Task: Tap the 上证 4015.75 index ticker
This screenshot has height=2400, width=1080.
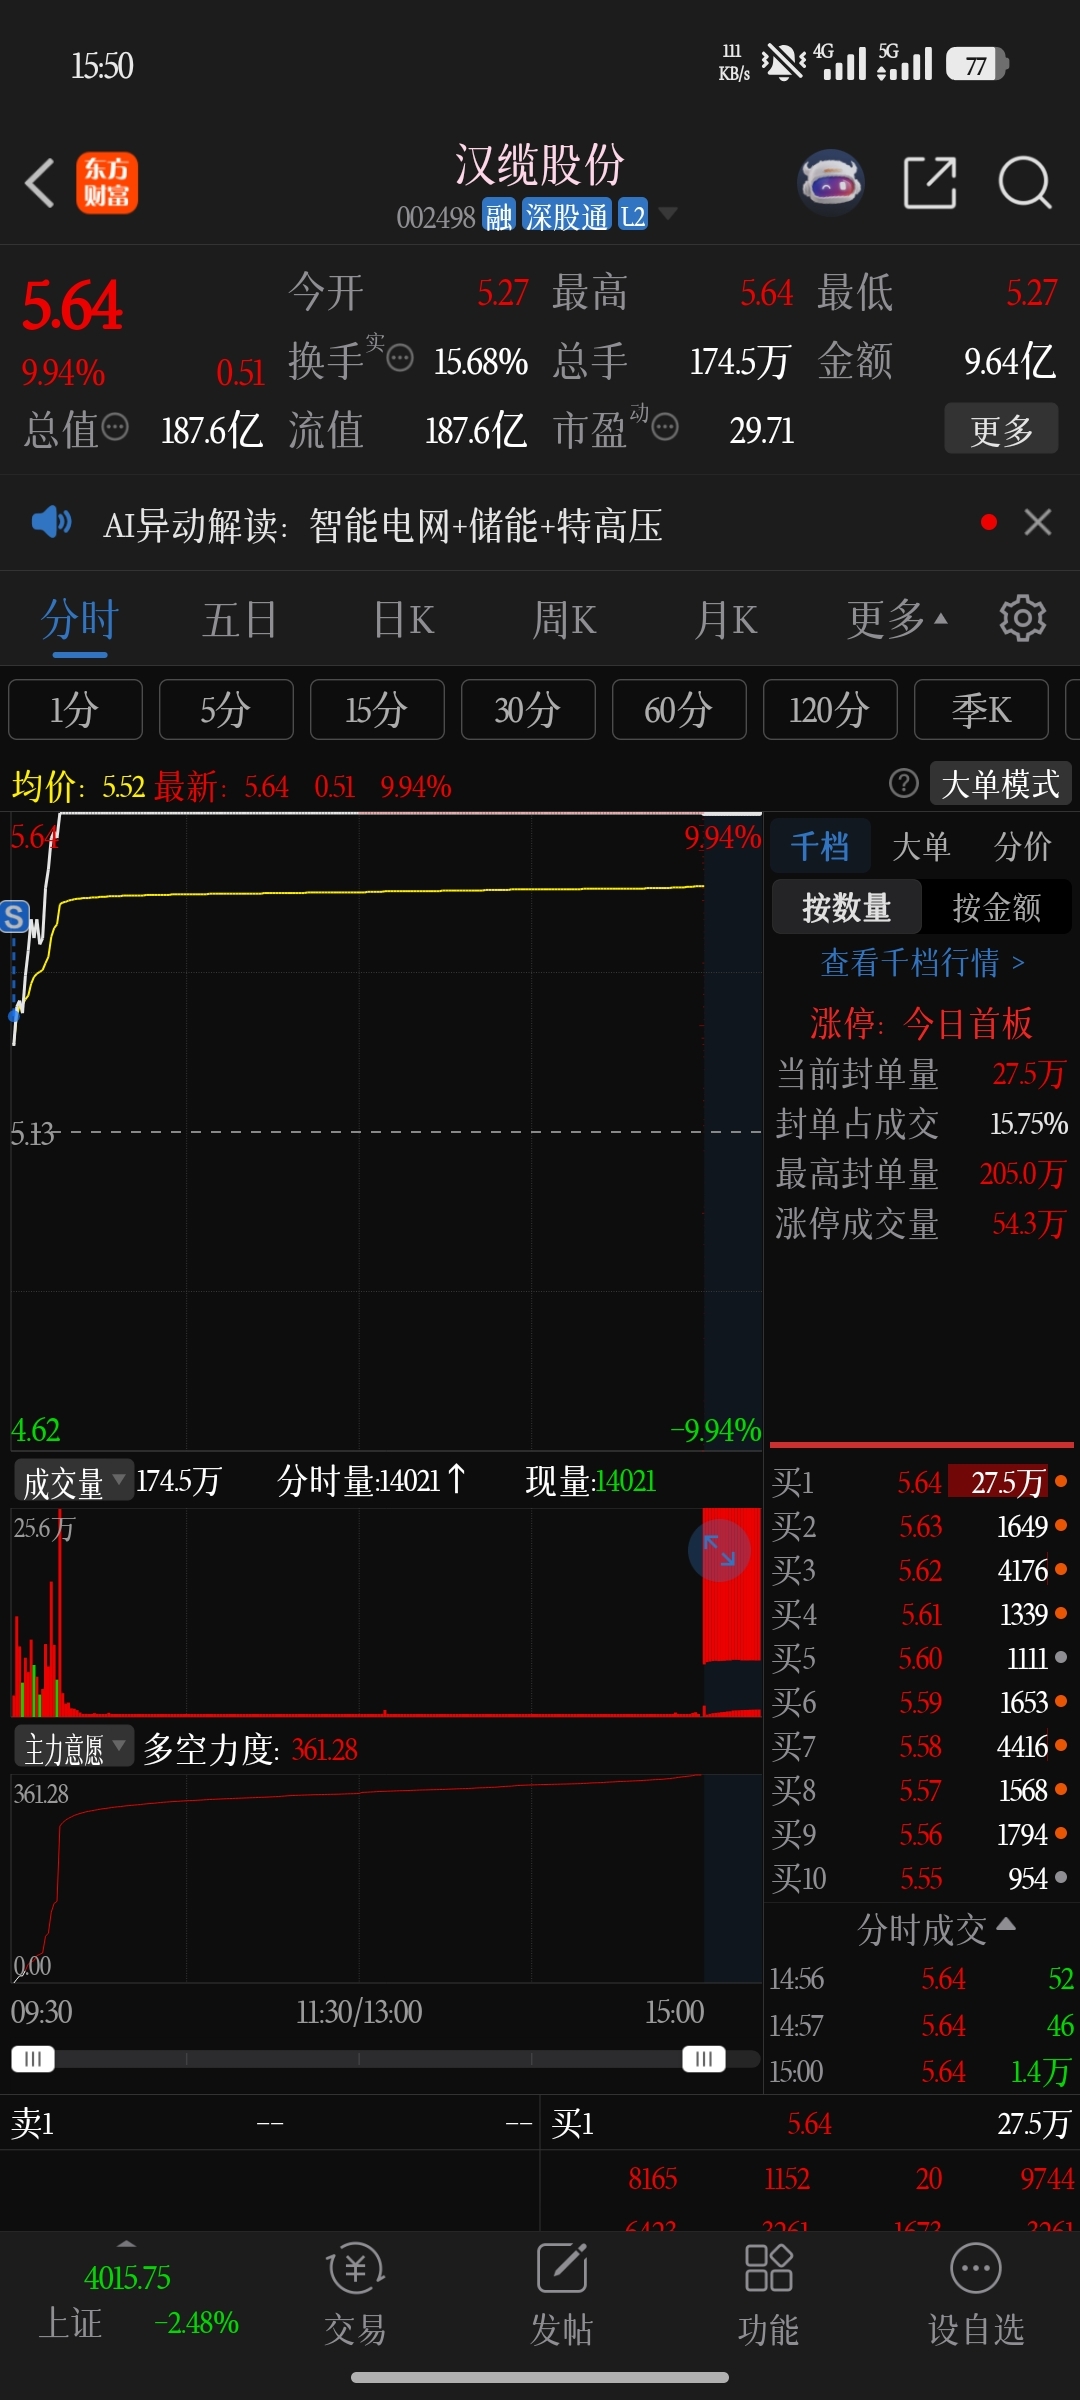Action: click(138, 2298)
